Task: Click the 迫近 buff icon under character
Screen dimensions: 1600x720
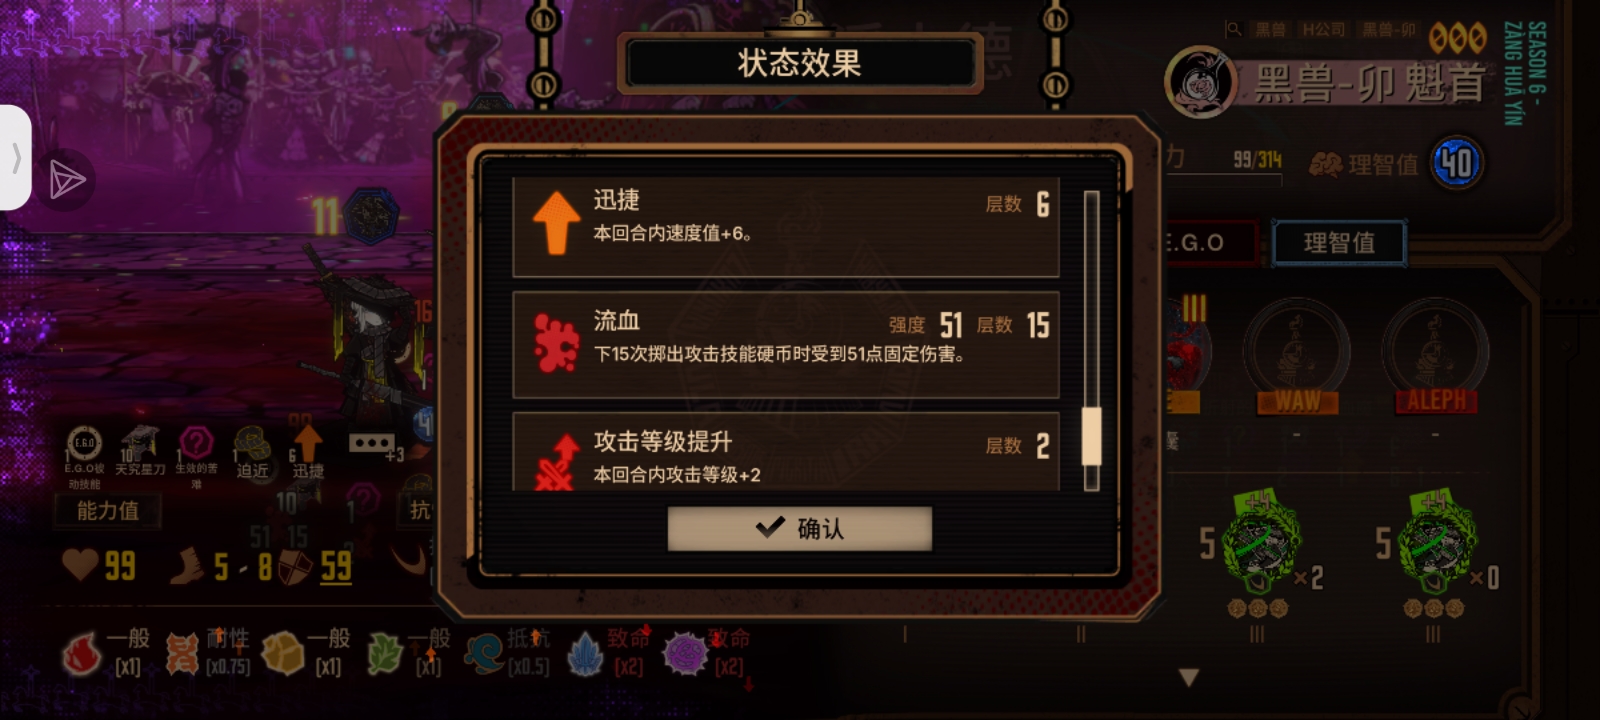Action: pyautogui.click(x=252, y=452)
